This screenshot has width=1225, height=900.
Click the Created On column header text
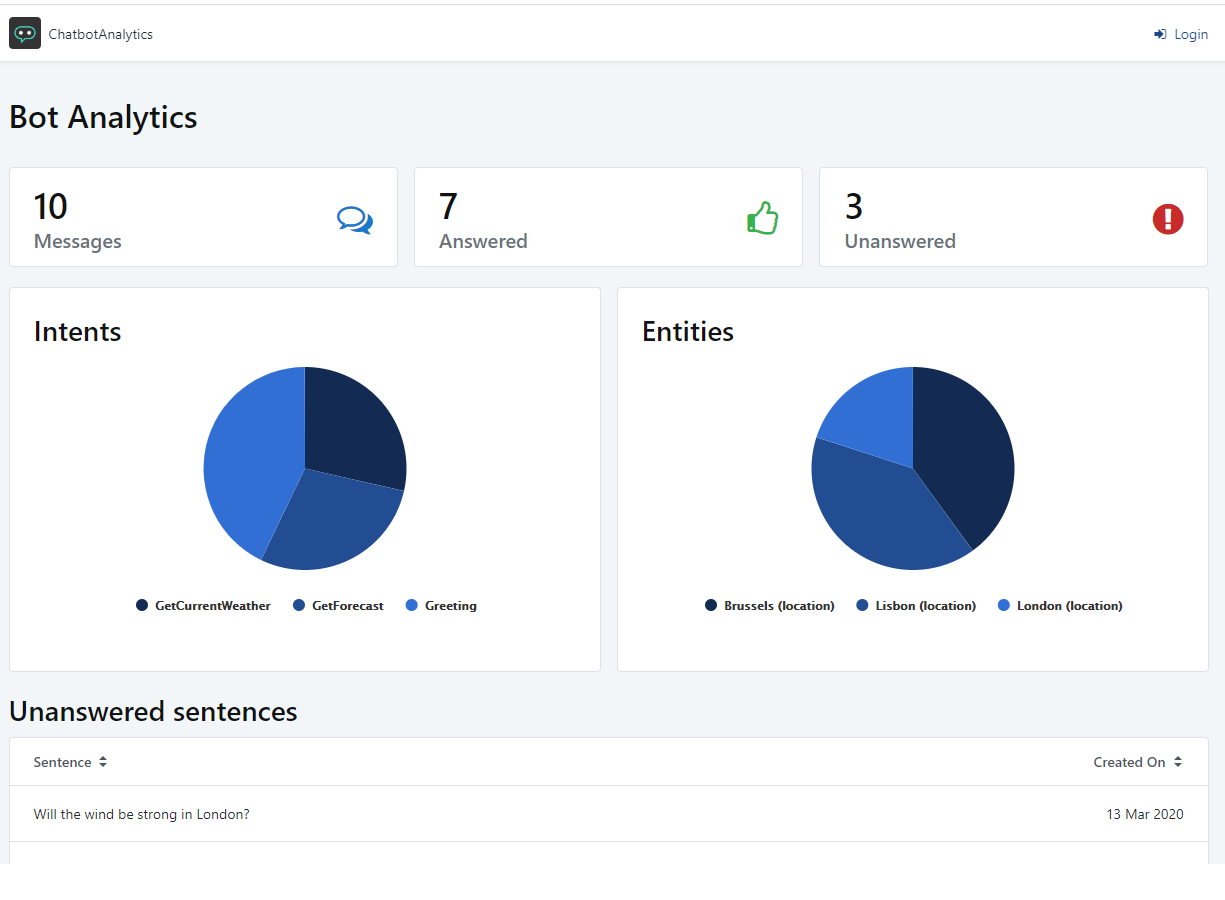1129,762
